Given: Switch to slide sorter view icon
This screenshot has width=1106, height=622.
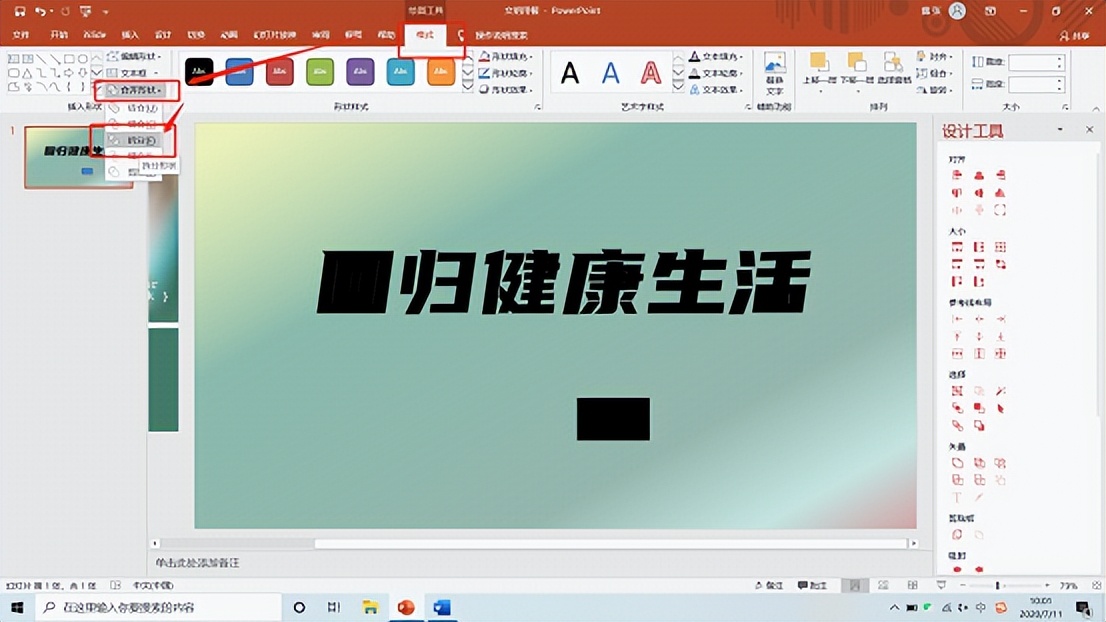Looking at the screenshot, I should [x=883, y=585].
